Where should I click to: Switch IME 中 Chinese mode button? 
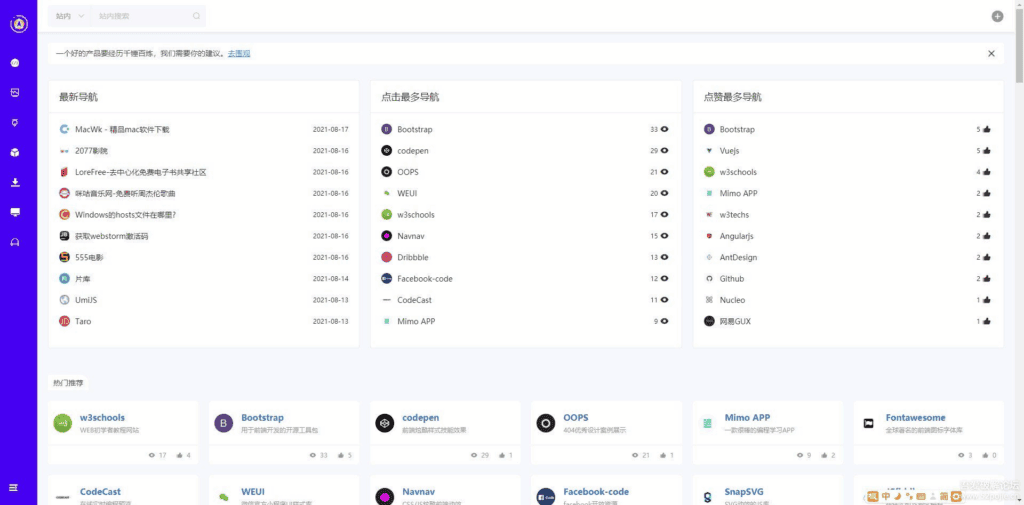click(886, 496)
